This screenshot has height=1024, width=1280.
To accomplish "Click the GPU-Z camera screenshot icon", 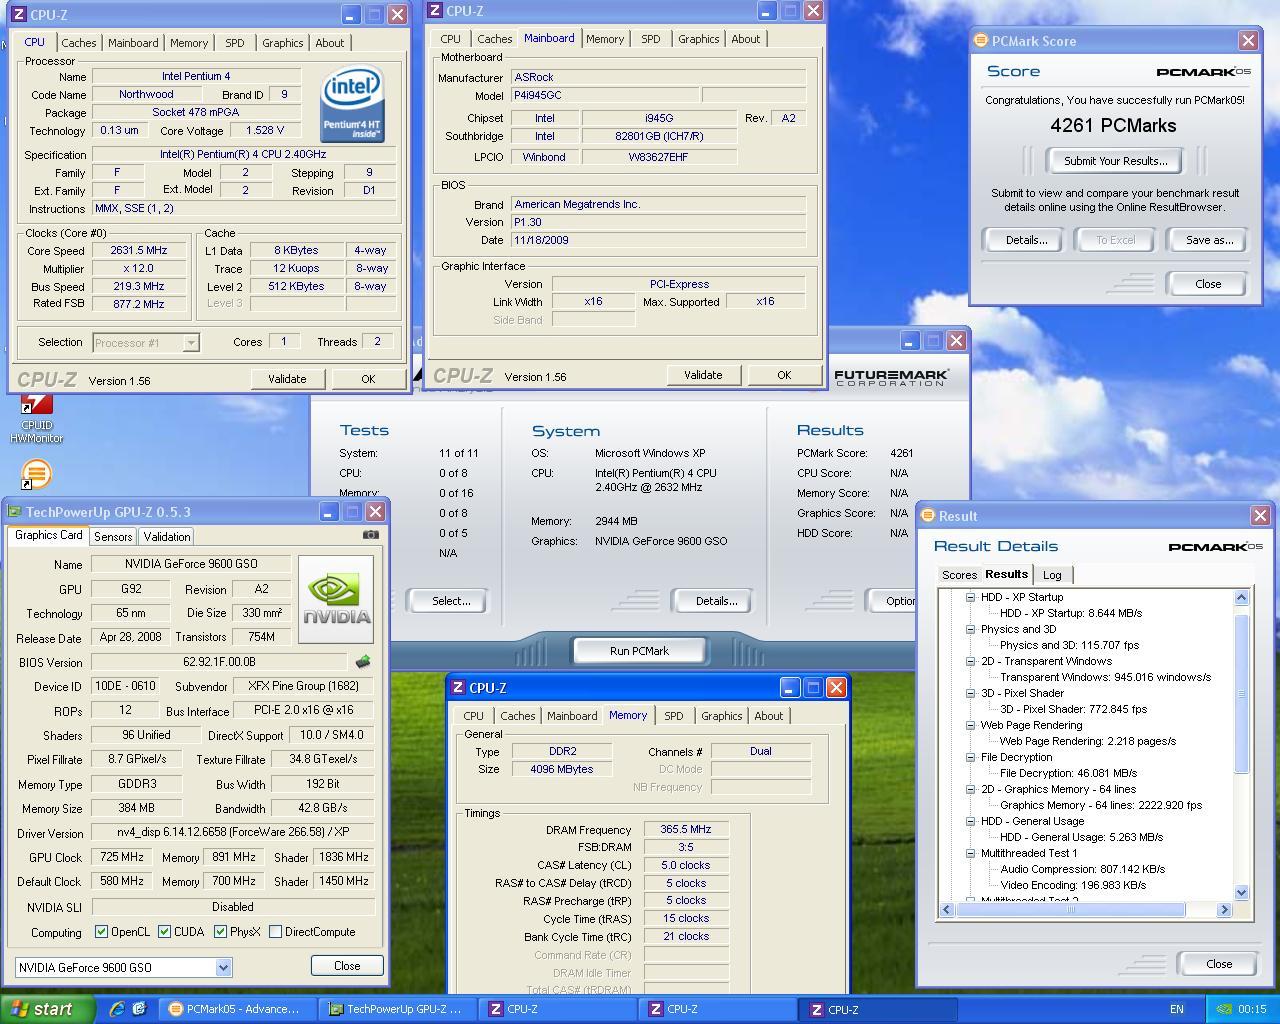I will pyautogui.click(x=370, y=535).
